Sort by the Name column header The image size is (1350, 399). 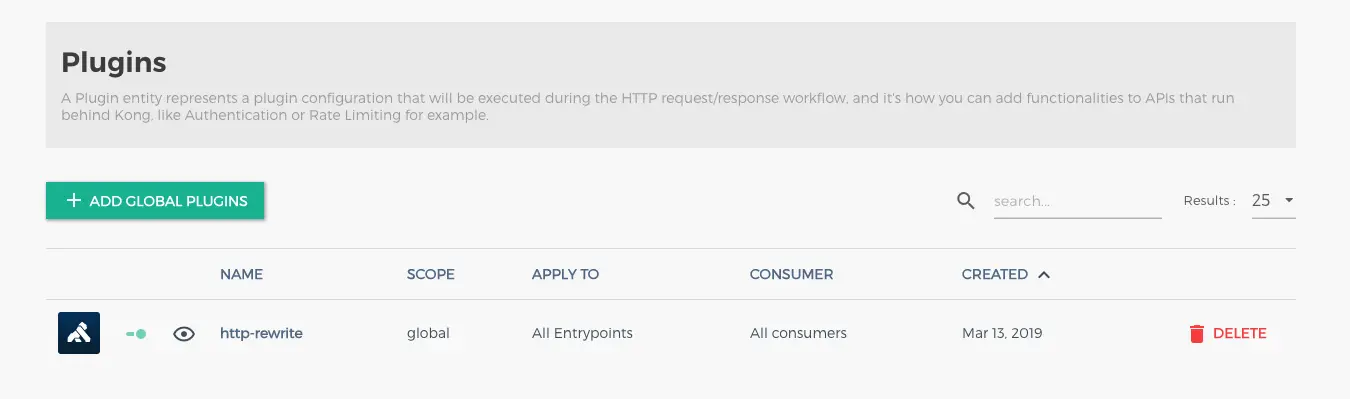(241, 274)
